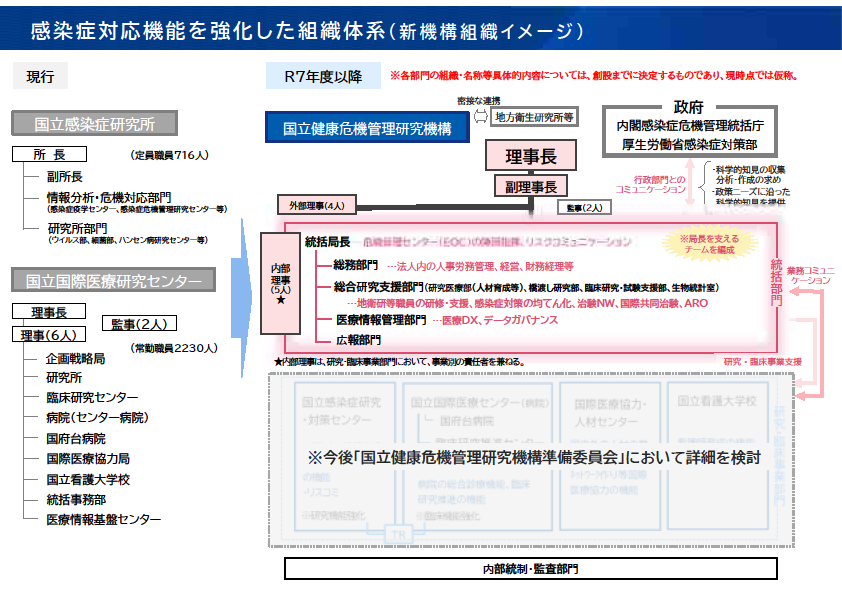
Task: Click 監事(2人) box beside 理事(6人)
Action: click(139, 323)
